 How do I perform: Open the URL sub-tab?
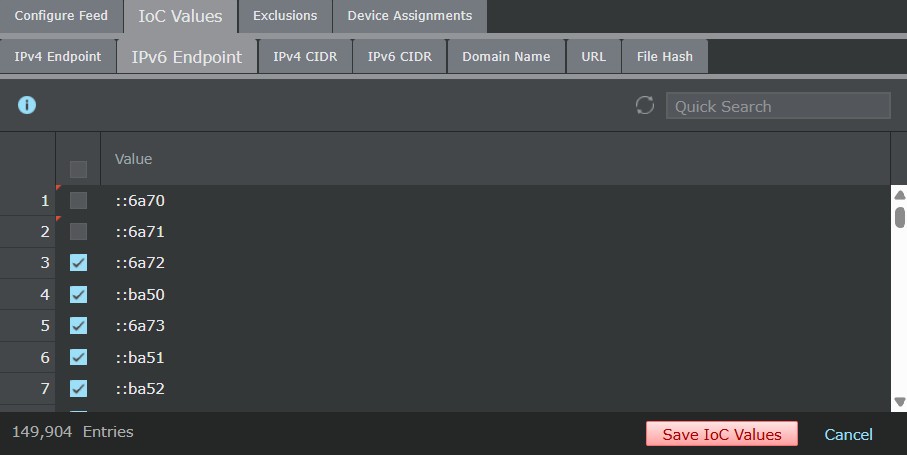click(593, 57)
